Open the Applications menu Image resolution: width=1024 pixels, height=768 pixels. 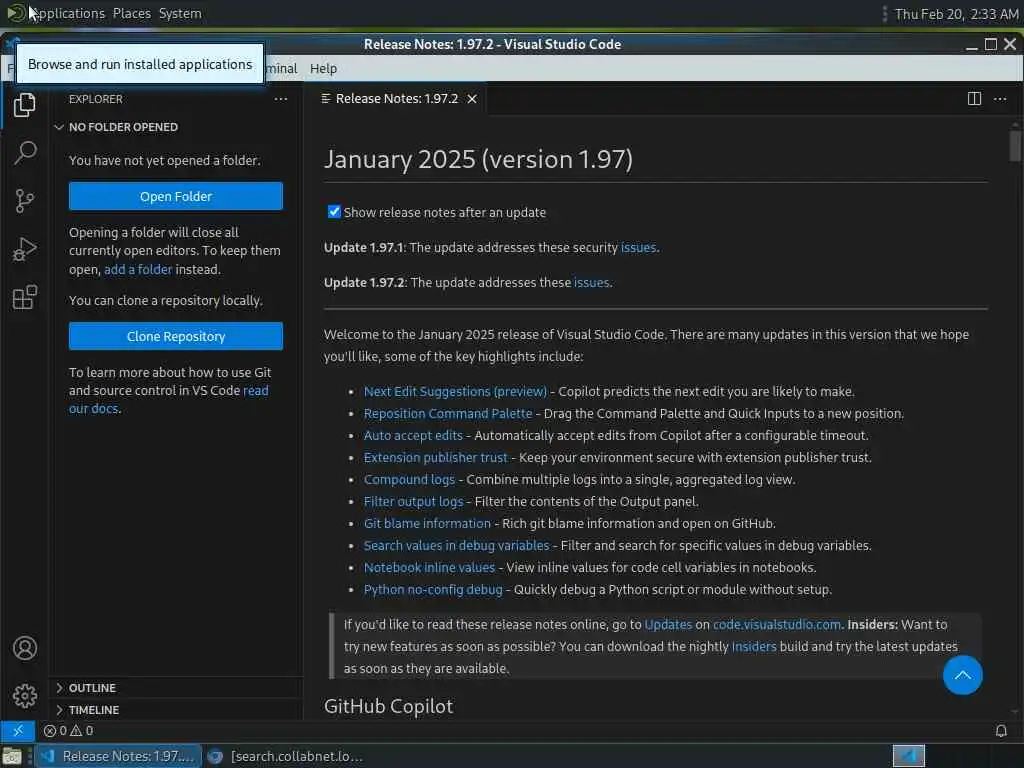(x=57, y=13)
